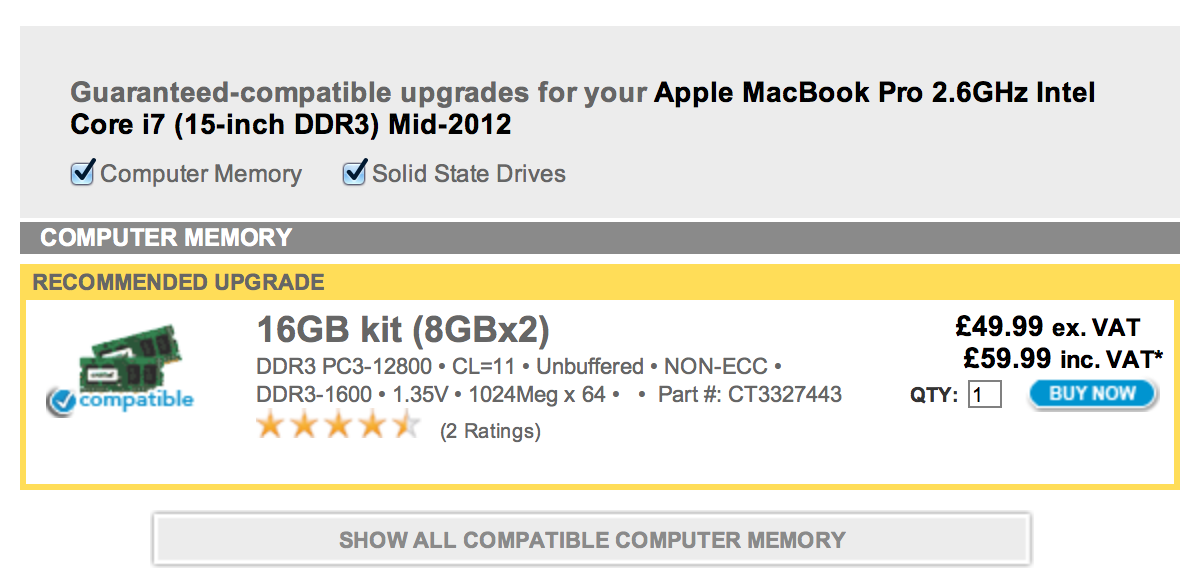The image size is (1202, 584).
Task: Click the RECOMMENDED UPGRADE banner label
Action: click(x=179, y=282)
